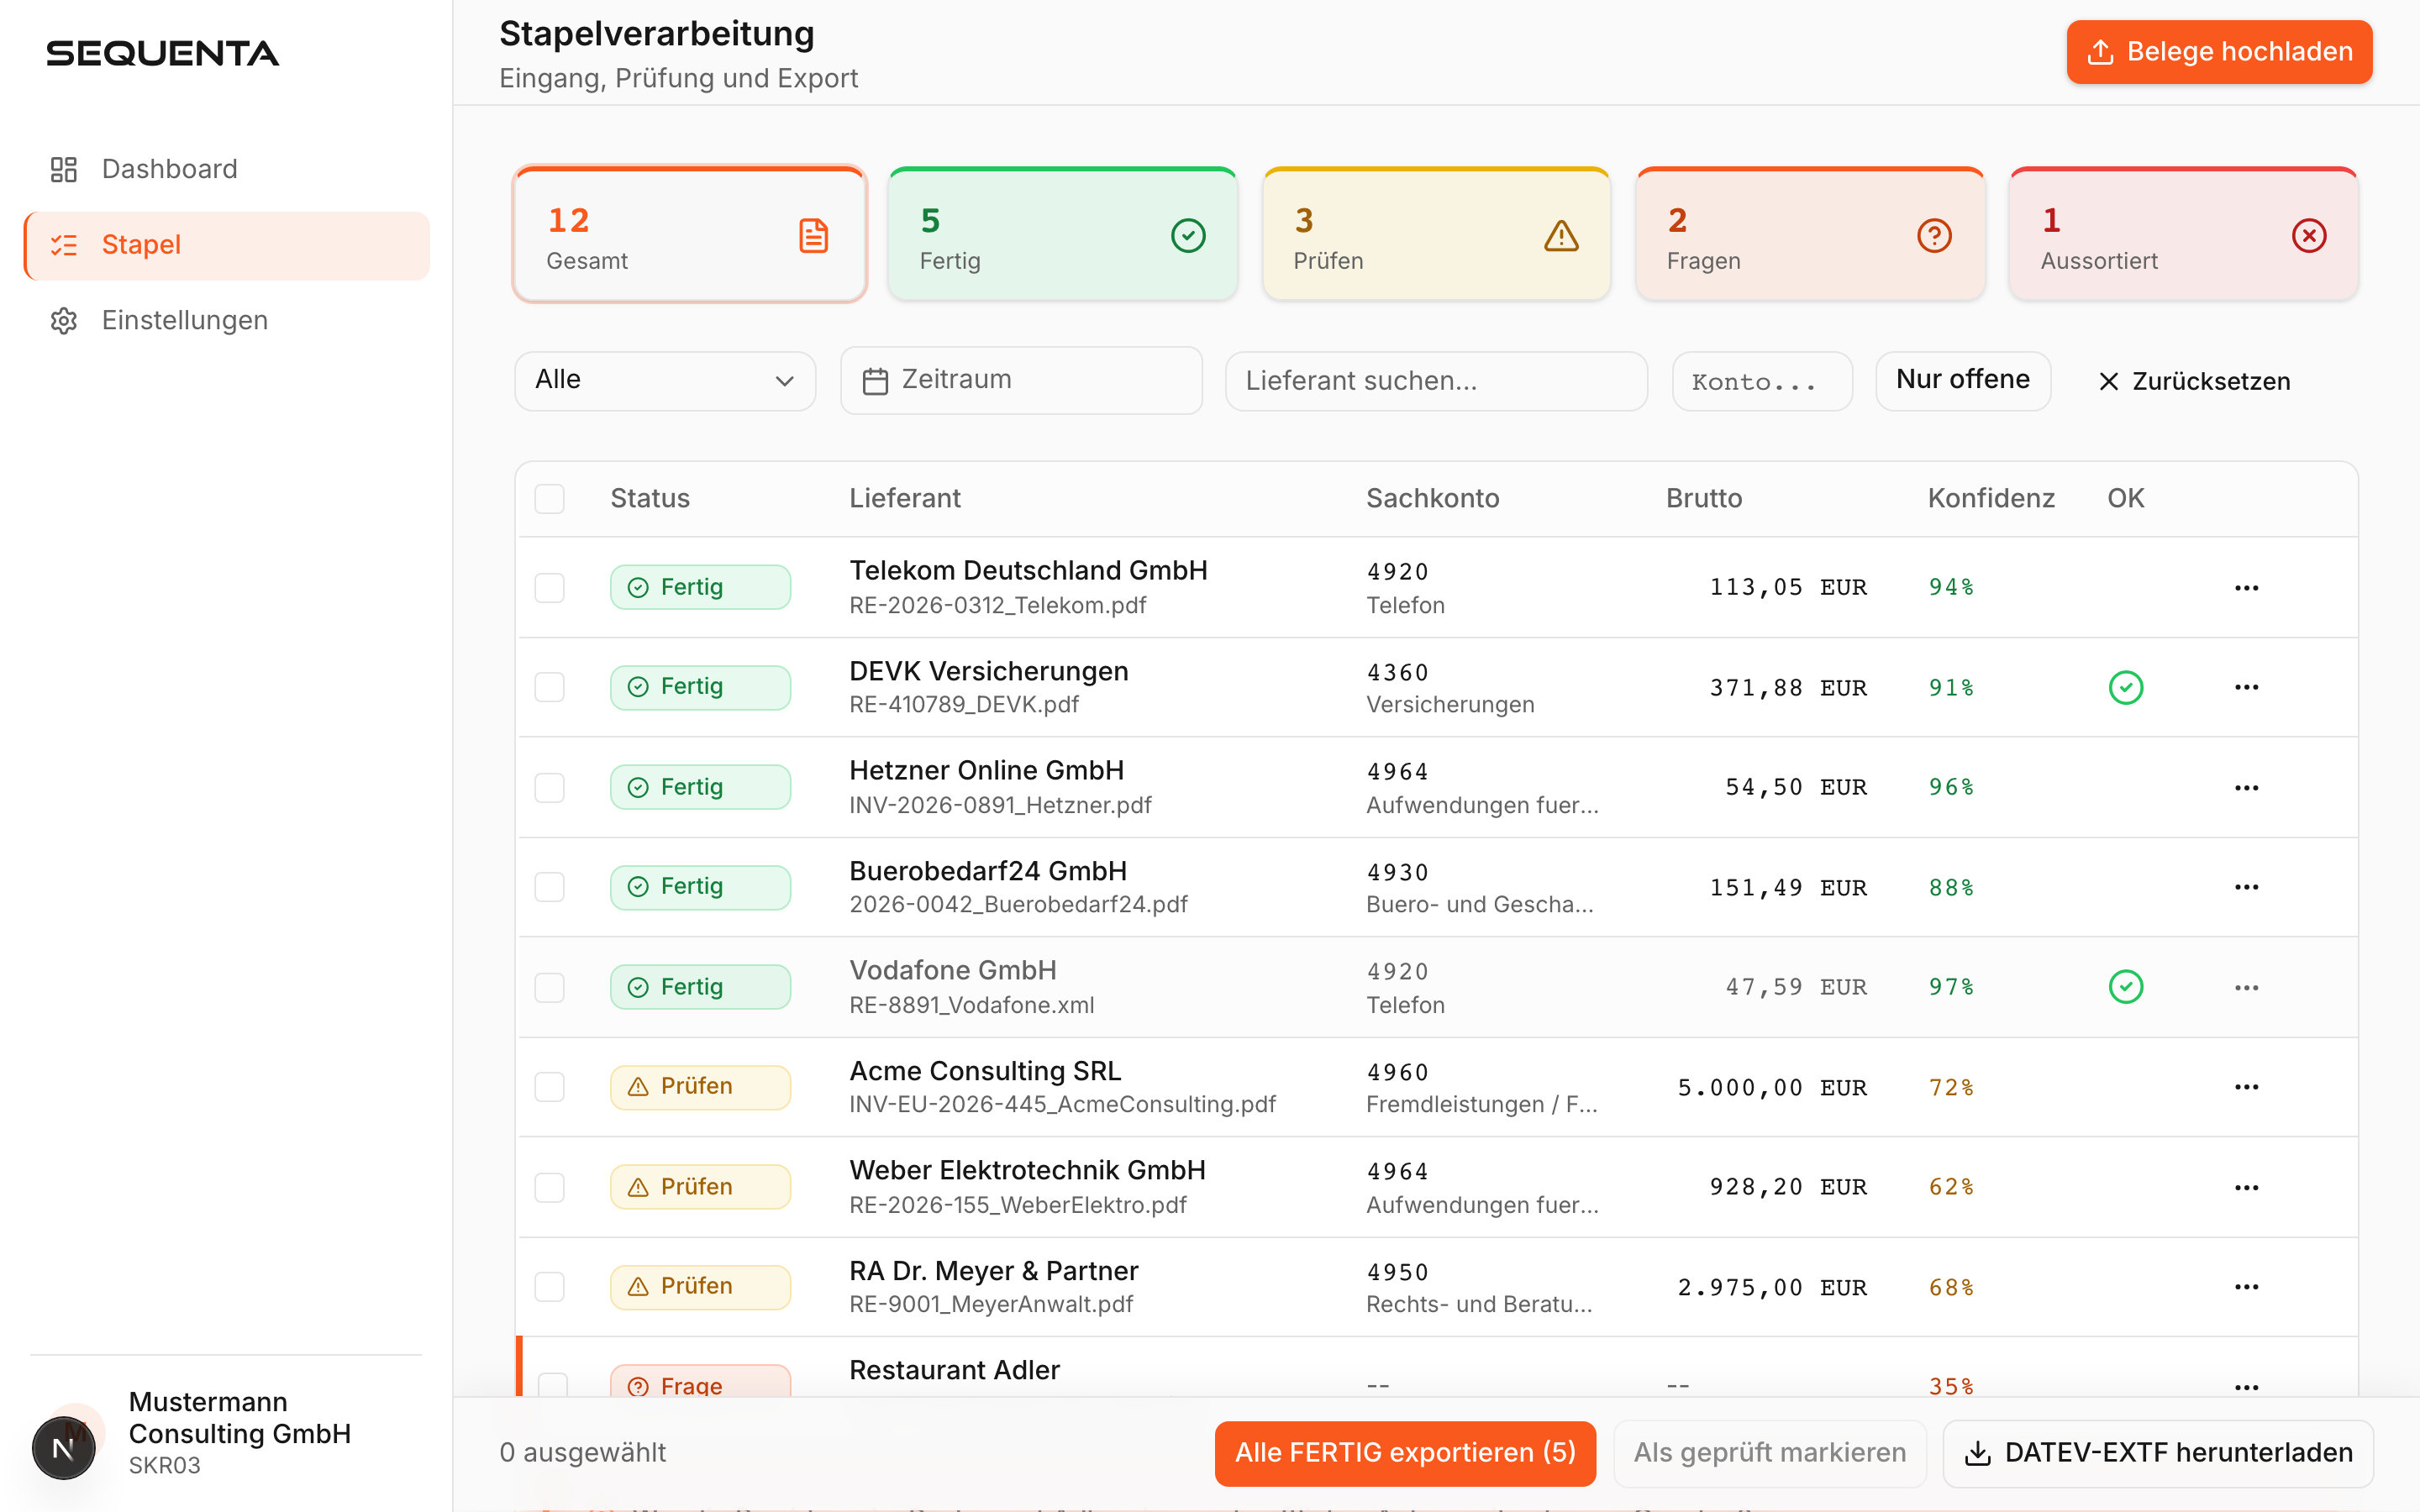
Task: Open three-dot menu for Hetzner Online GmbH
Action: [x=2246, y=788]
